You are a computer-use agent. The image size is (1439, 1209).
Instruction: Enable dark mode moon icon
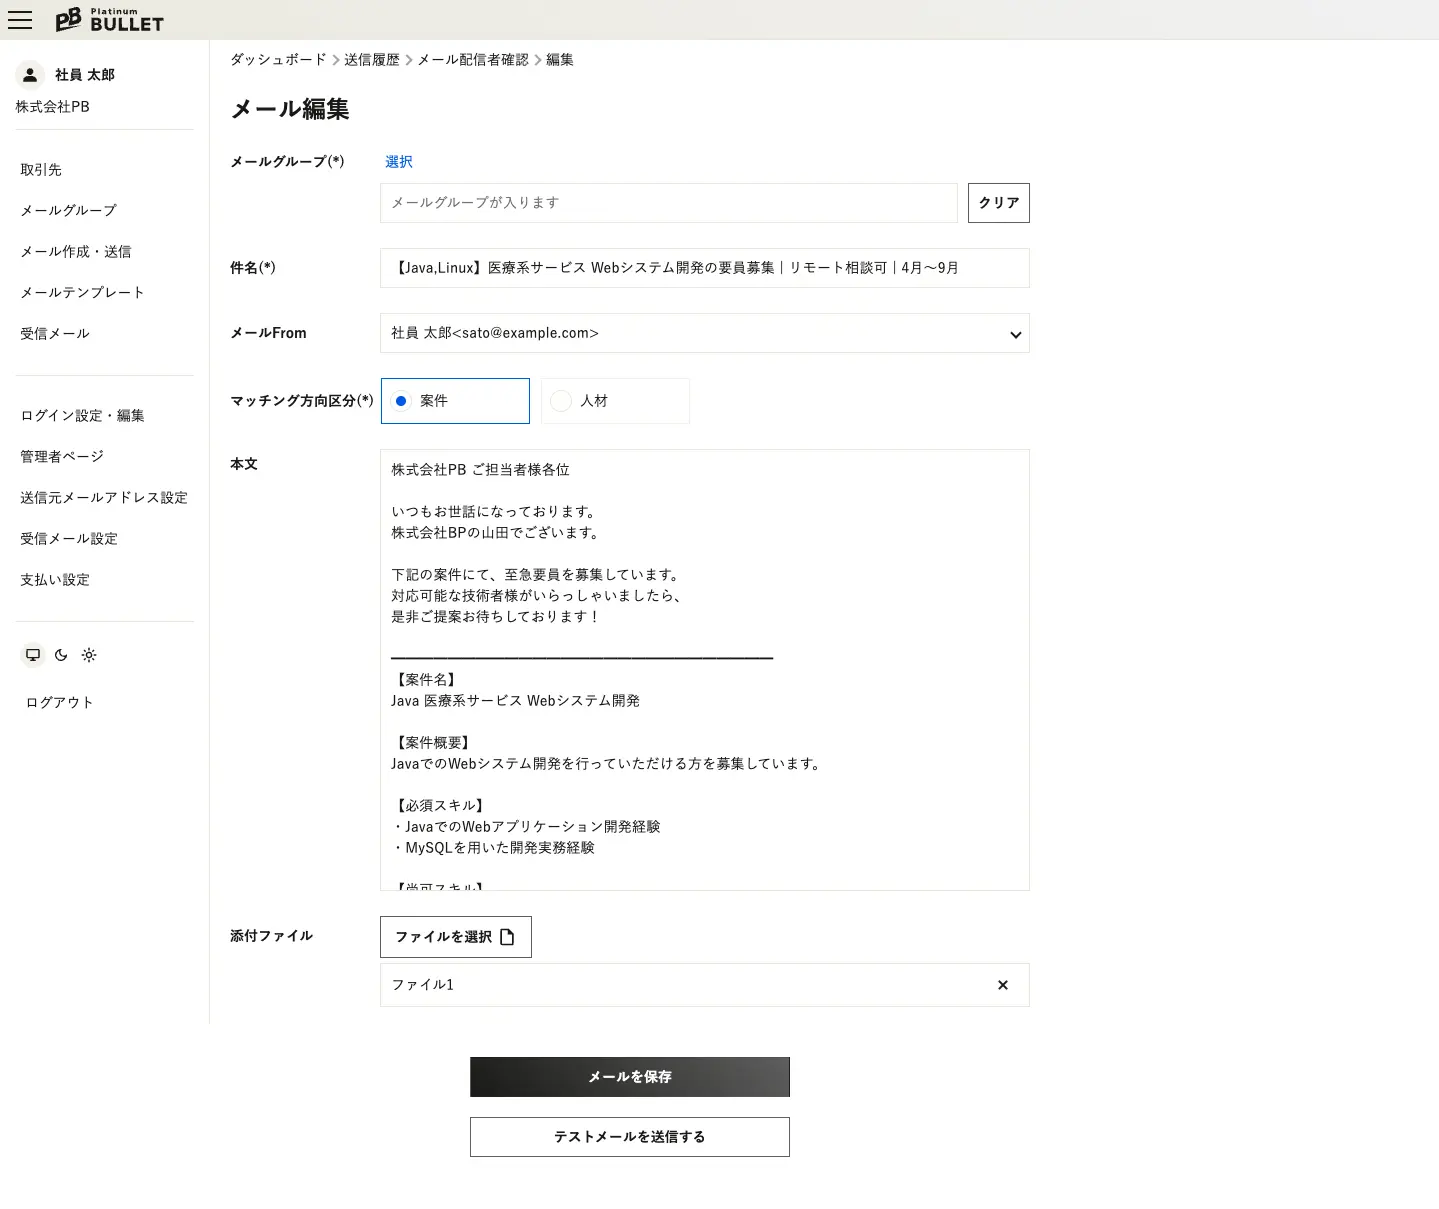61,655
